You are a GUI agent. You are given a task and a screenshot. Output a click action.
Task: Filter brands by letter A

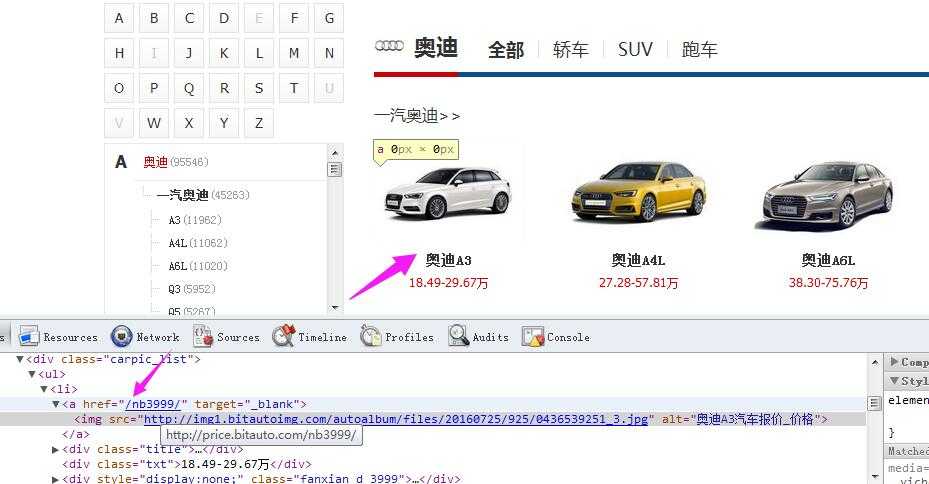(x=119, y=18)
